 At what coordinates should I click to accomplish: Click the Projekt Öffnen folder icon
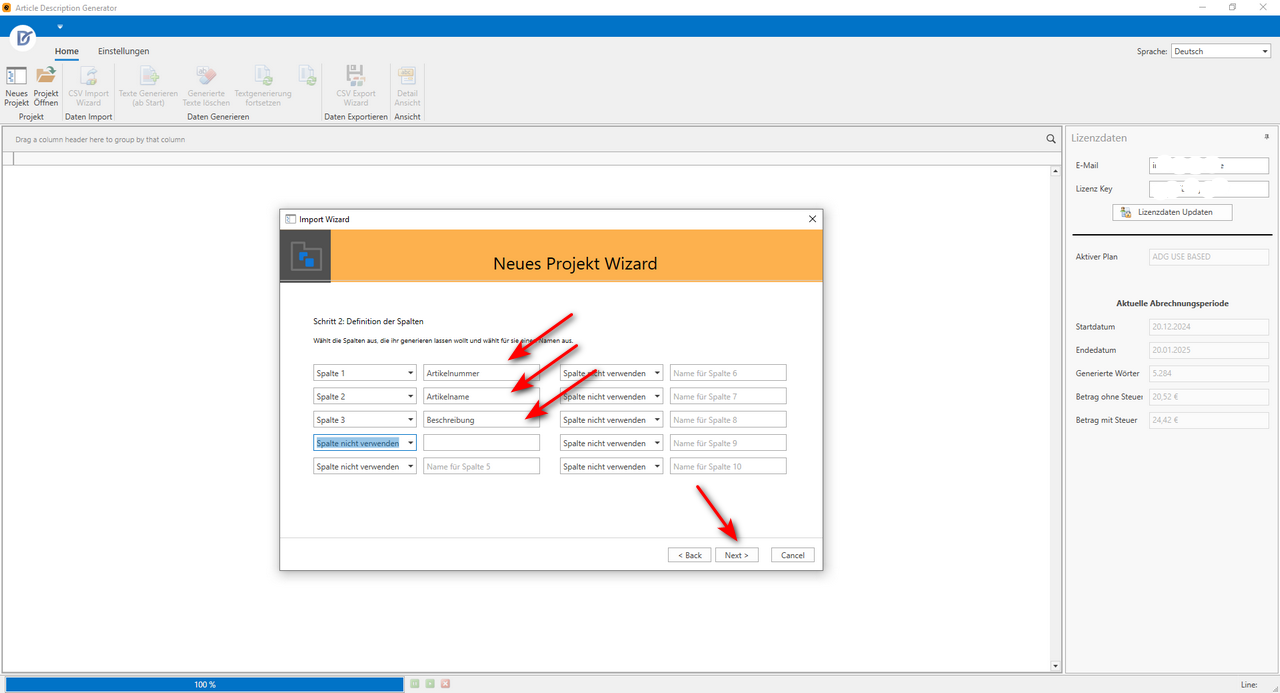coord(46,76)
